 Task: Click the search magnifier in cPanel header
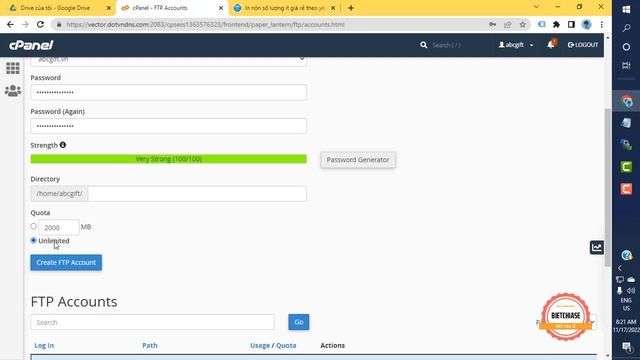tap(424, 45)
